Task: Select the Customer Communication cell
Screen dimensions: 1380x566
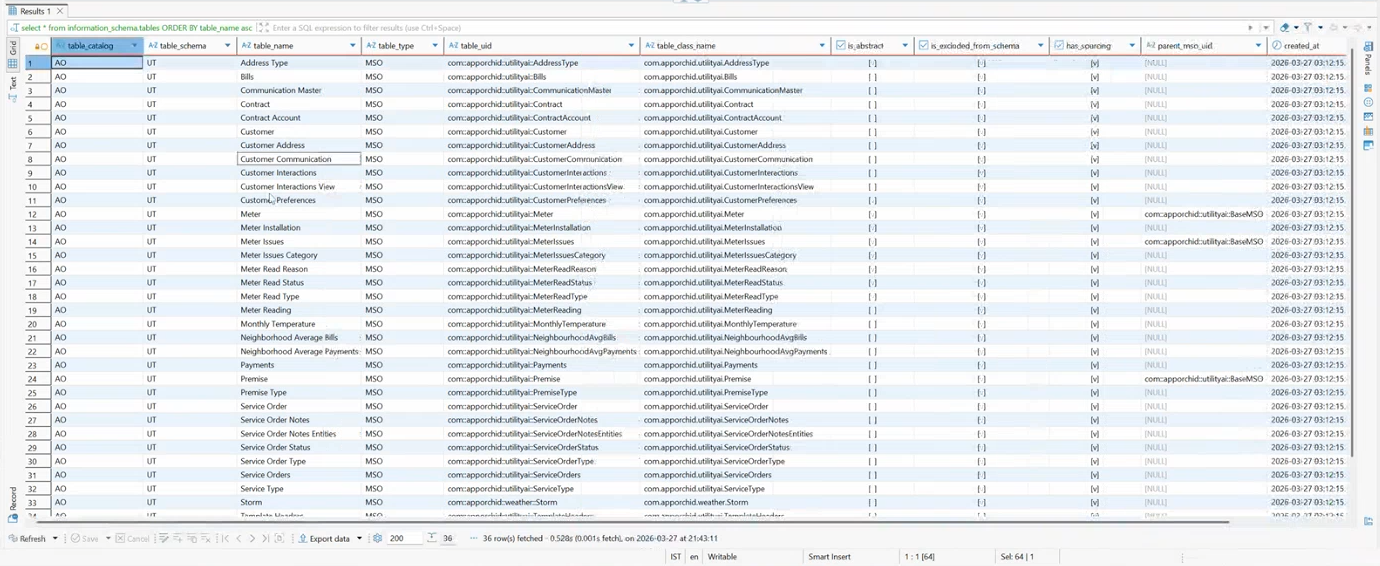Action: (x=299, y=159)
